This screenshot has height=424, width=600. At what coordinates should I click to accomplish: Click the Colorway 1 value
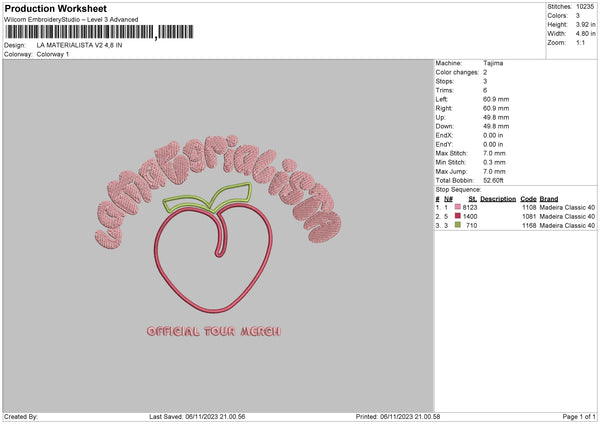[53, 54]
